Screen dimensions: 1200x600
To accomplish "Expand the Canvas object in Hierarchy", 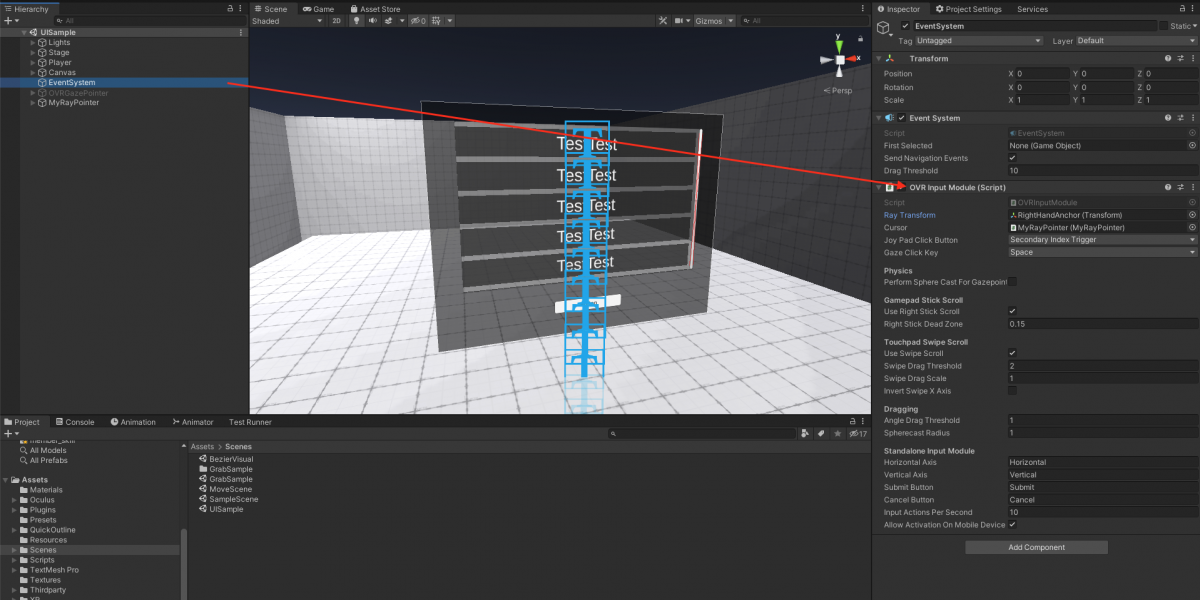I will click(x=33, y=73).
